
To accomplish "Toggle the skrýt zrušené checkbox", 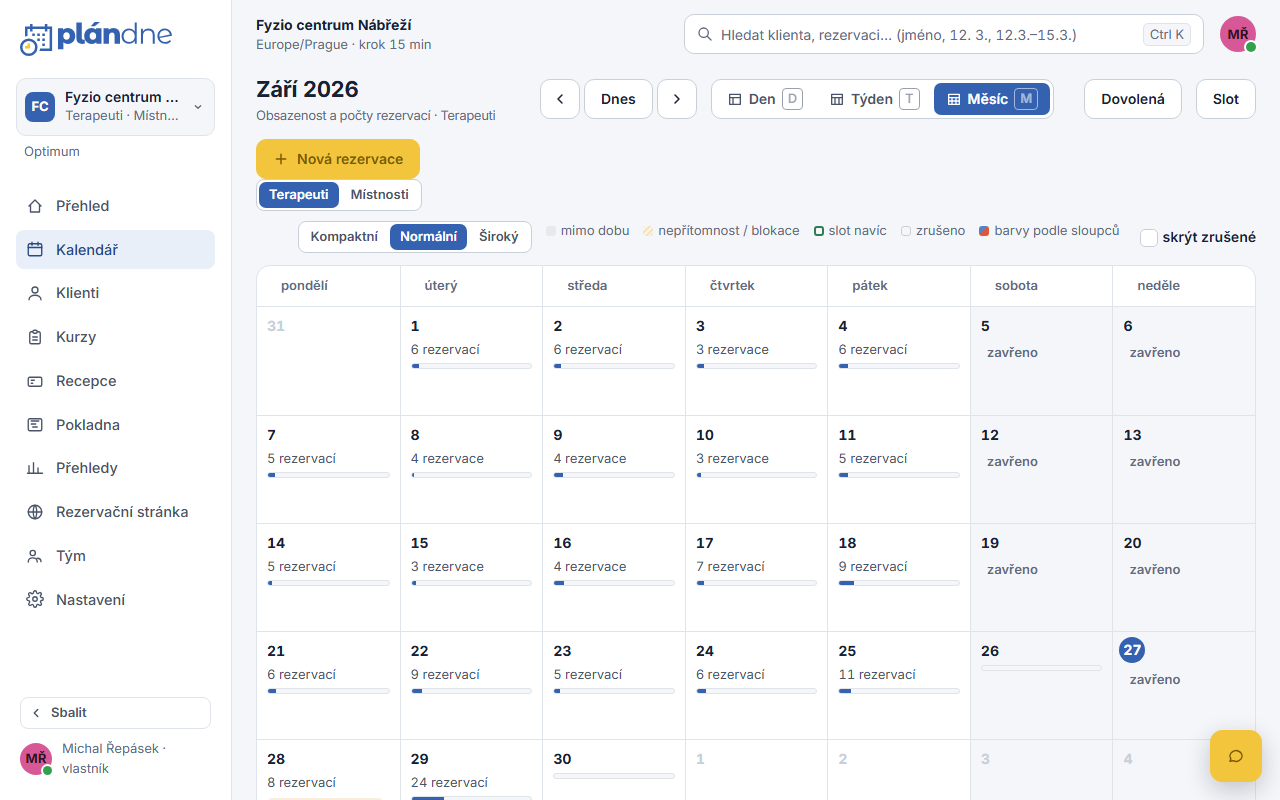I will (1149, 237).
